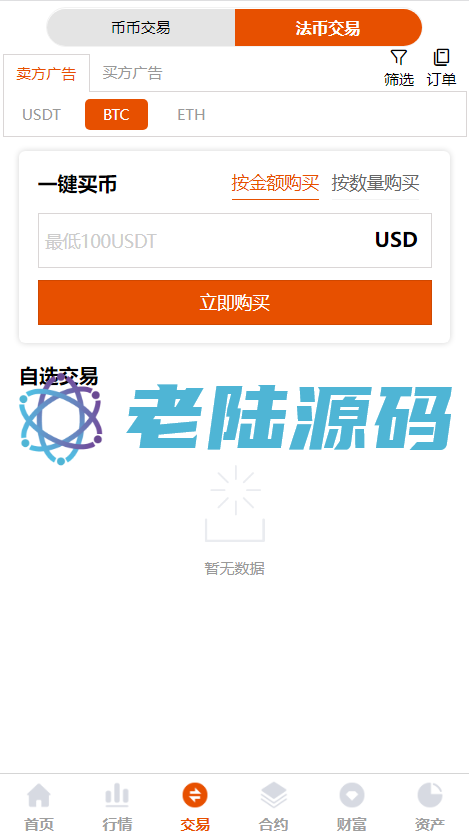Open 行情 market chart icon
Screen dimensions: 469x835
pos(117,796)
